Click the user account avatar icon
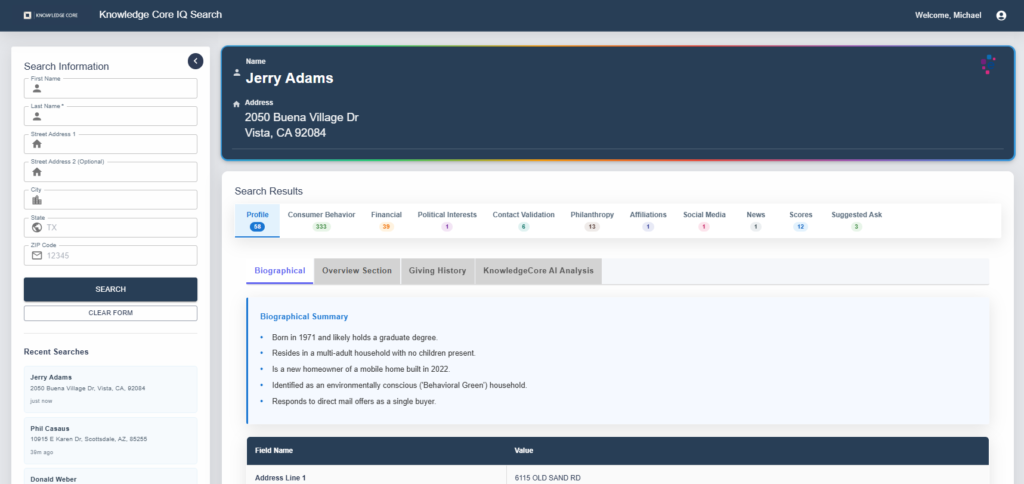Viewport: 1024px width, 484px height. pyautogui.click(x=1001, y=15)
